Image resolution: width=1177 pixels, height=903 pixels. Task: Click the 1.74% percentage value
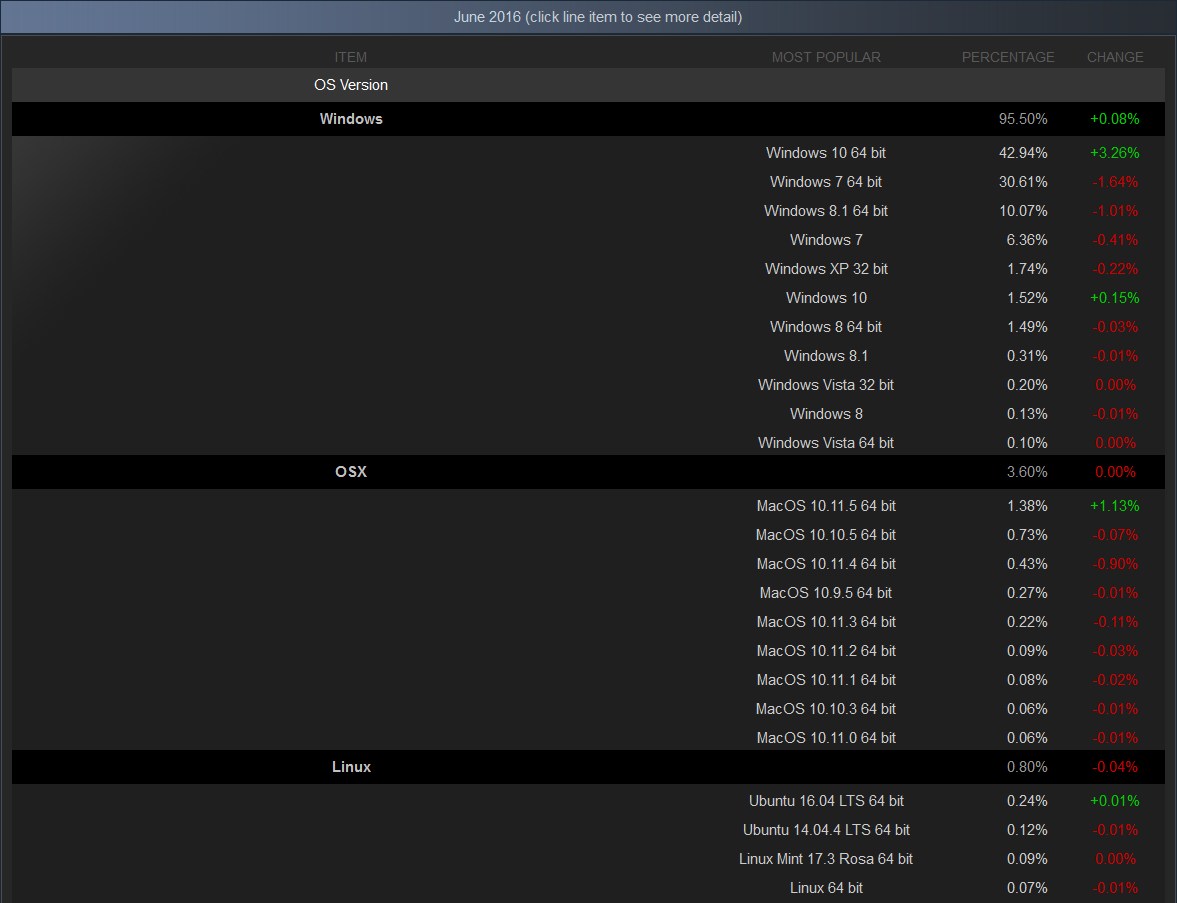coord(1027,269)
